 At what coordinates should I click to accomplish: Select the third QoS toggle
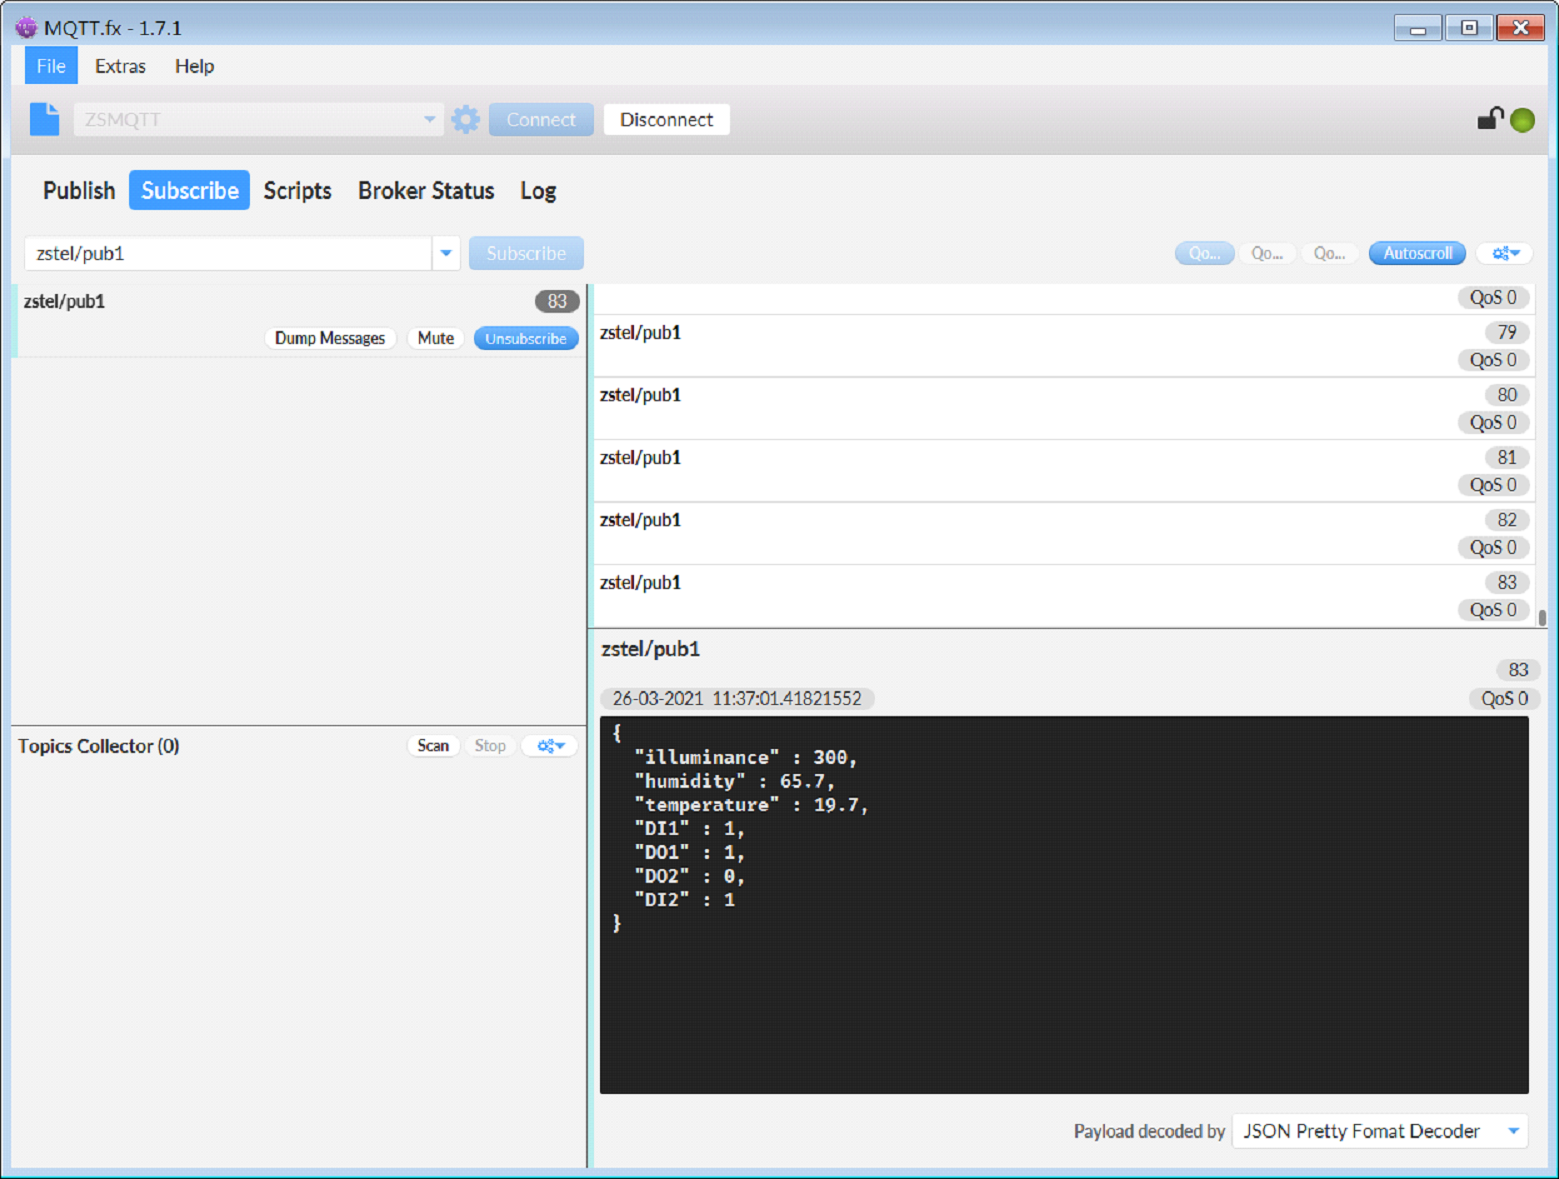click(1329, 253)
